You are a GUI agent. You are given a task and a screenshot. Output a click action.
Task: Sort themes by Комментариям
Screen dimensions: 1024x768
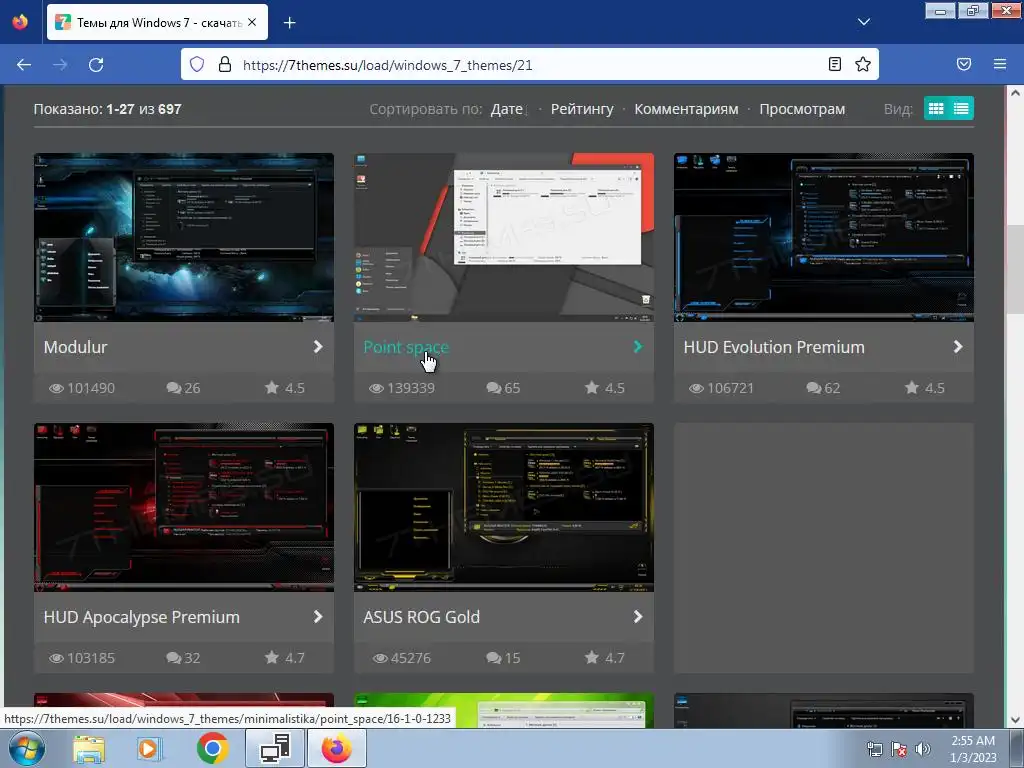click(x=686, y=109)
